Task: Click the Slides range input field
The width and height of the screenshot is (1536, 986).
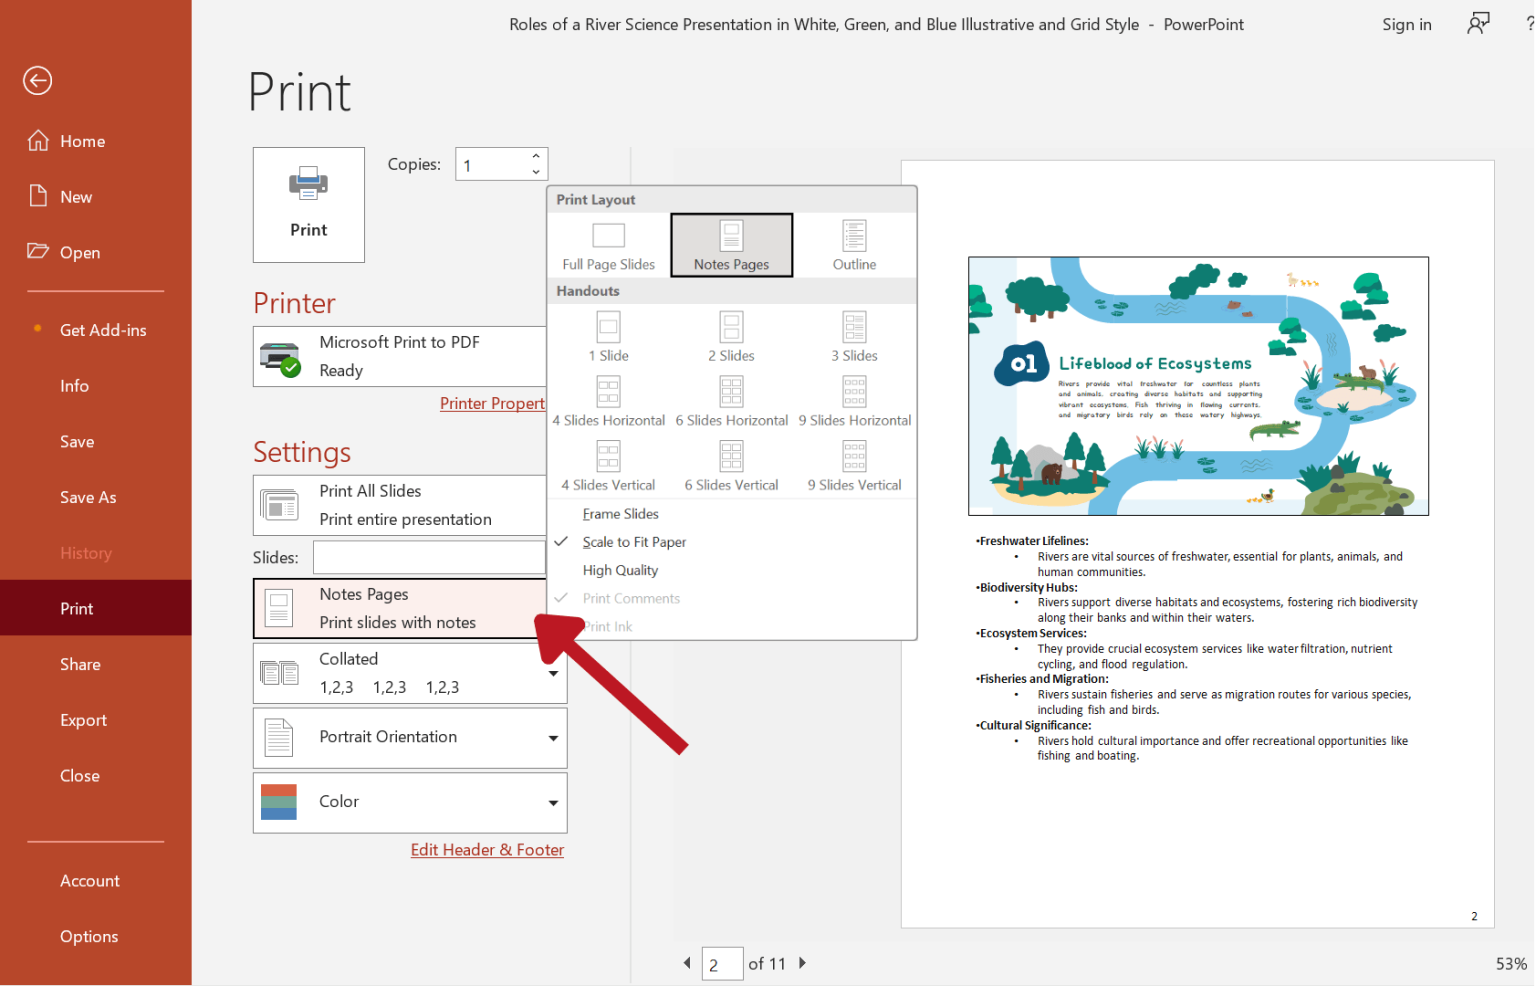Action: coord(429,557)
